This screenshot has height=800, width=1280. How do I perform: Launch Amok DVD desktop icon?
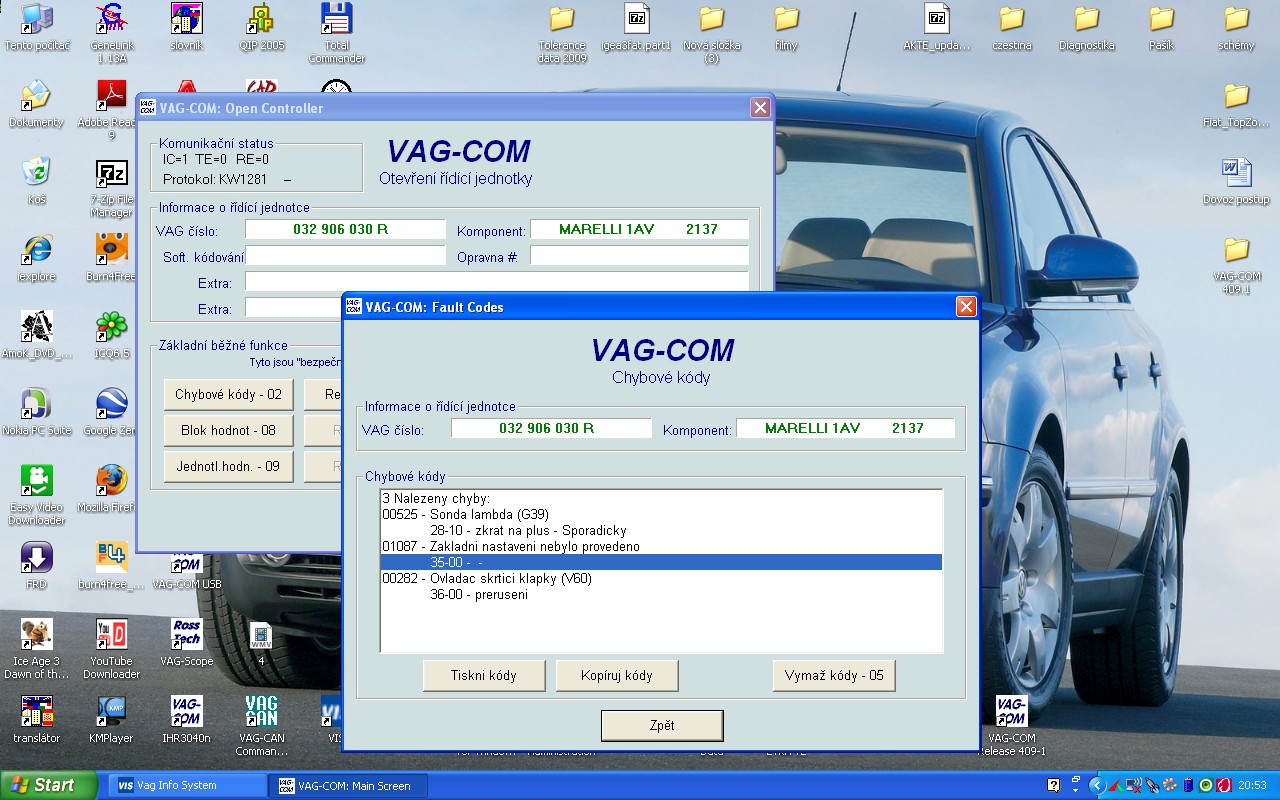coord(36,334)
